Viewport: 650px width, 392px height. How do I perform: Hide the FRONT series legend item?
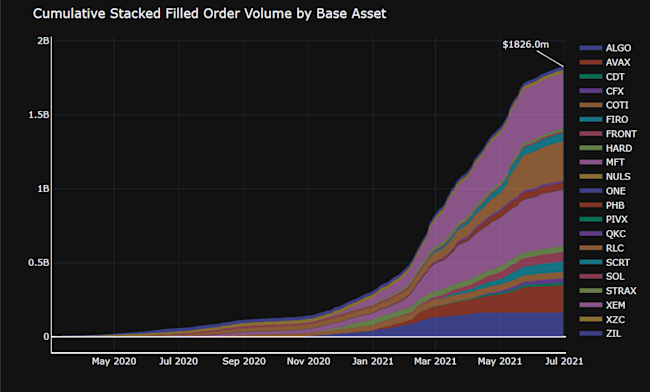608,134
